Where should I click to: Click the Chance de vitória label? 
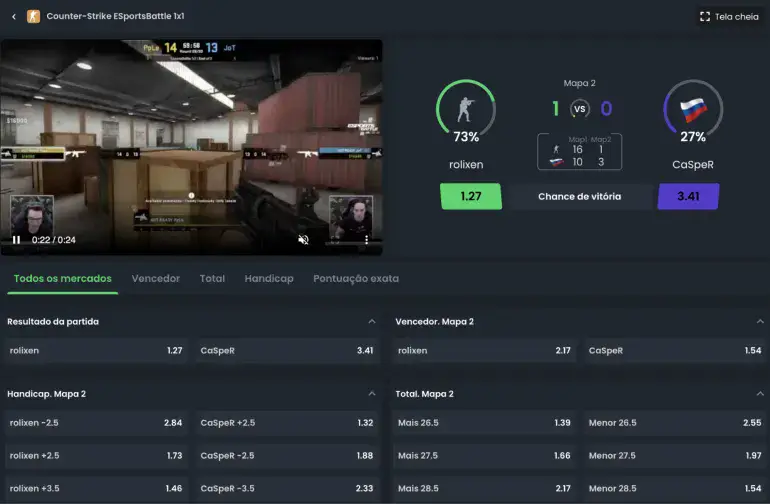(579, 196)
